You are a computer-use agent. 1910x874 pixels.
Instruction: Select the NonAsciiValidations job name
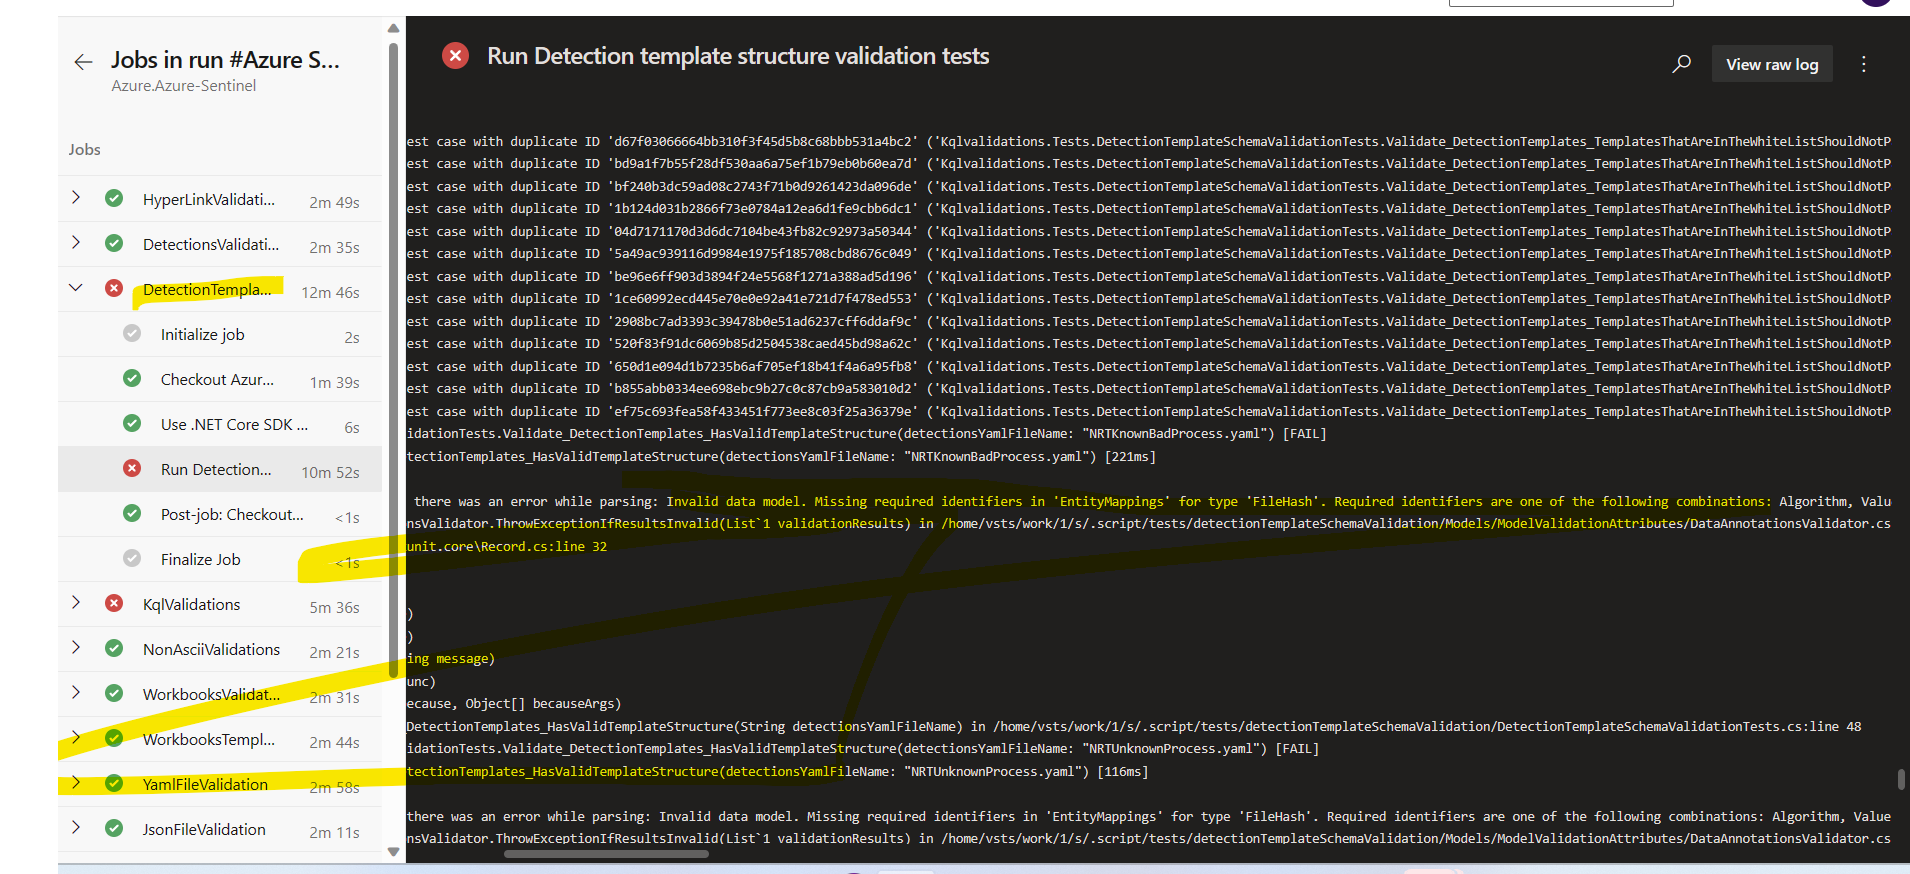(x=211, y=649)
